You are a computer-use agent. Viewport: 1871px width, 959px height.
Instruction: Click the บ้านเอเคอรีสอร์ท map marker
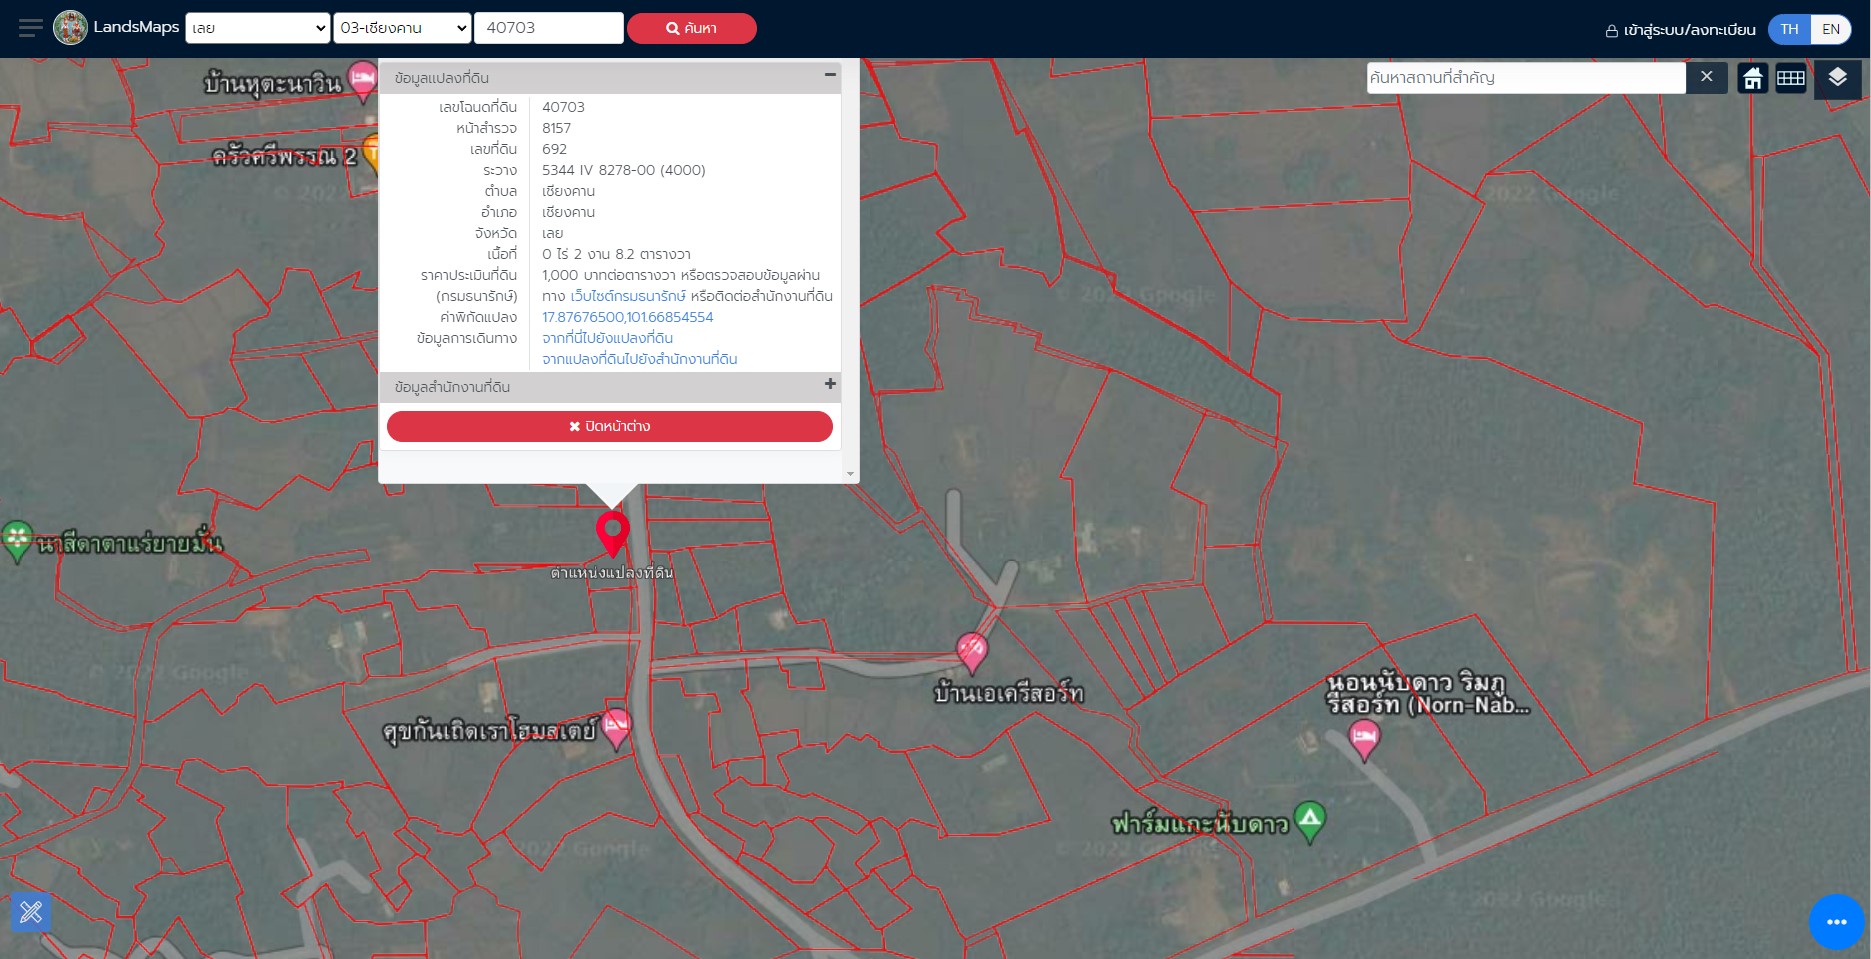(972, 653)
